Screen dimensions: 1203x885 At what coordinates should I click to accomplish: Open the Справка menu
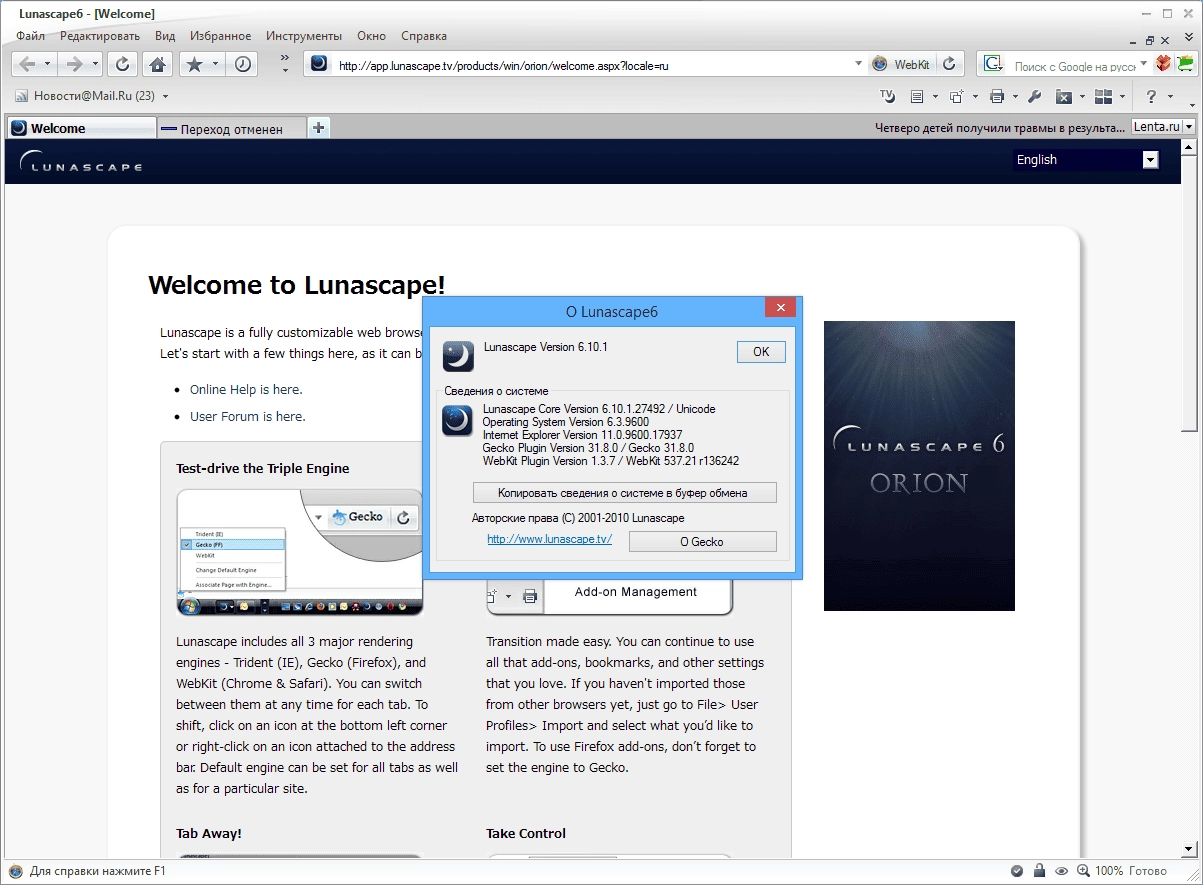[x=424, y=36]
